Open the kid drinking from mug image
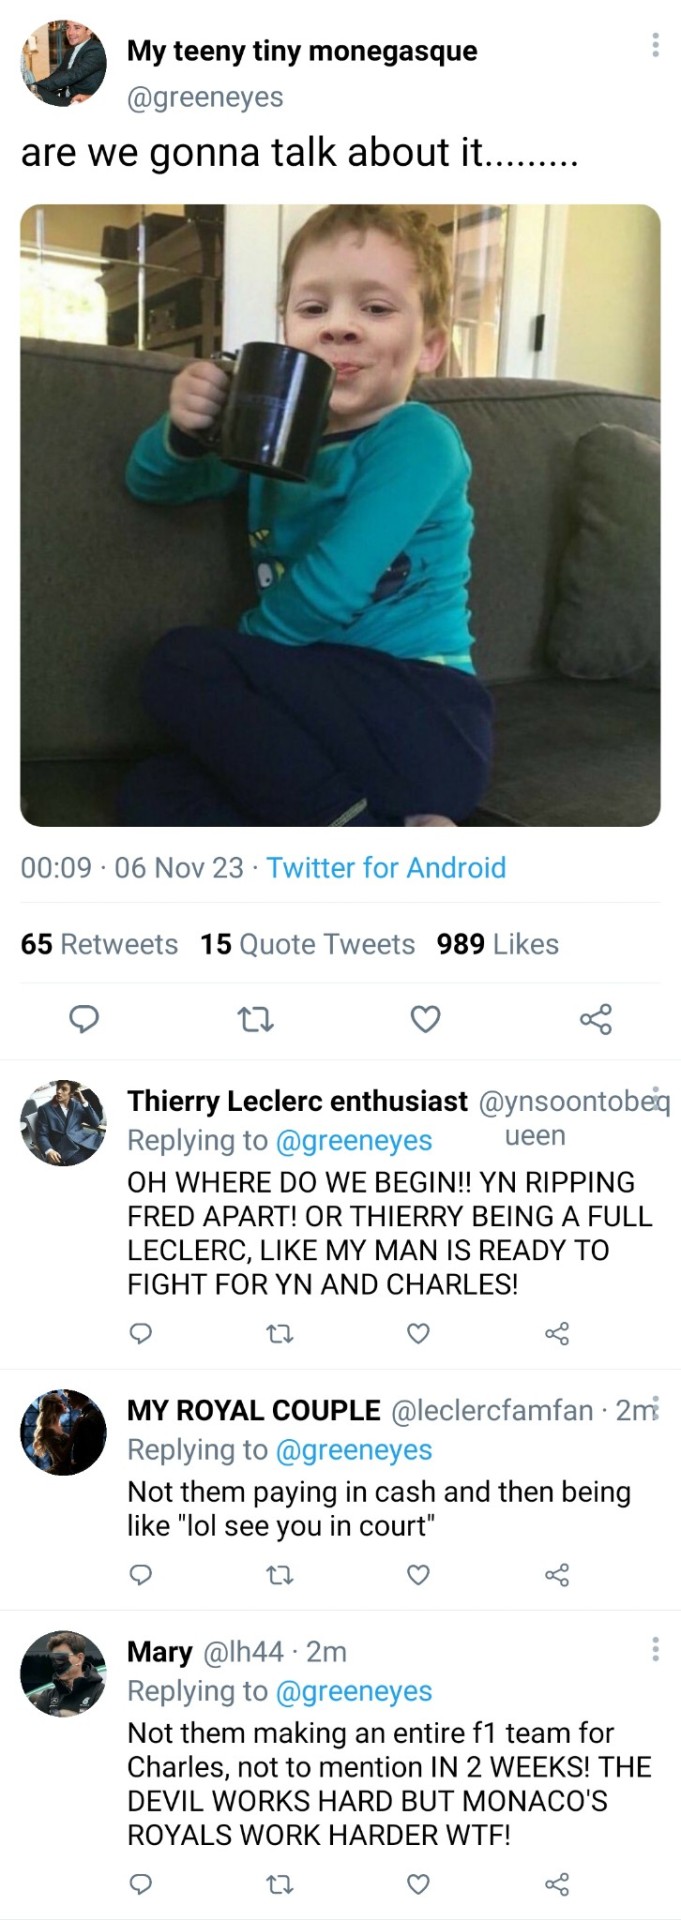 tap(340, 515)
